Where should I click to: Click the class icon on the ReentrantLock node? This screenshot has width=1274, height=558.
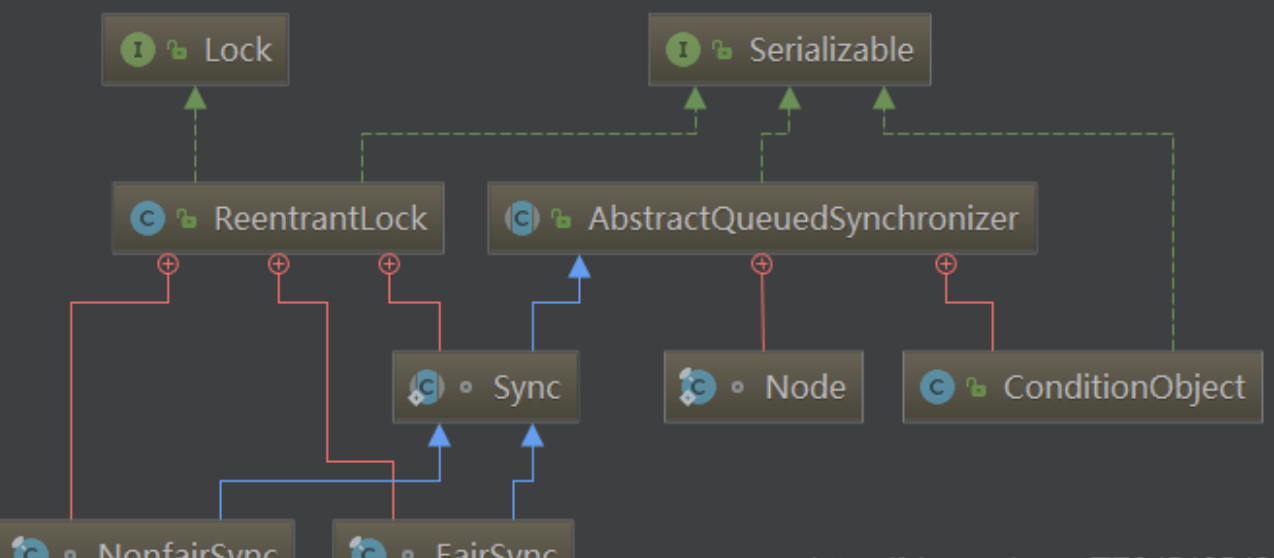point(148,218)
